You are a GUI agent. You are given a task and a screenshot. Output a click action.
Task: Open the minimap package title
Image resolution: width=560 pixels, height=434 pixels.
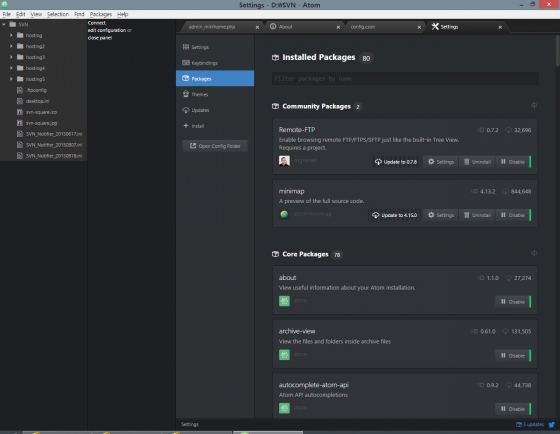pyautogui.click(x=291, y=191)
